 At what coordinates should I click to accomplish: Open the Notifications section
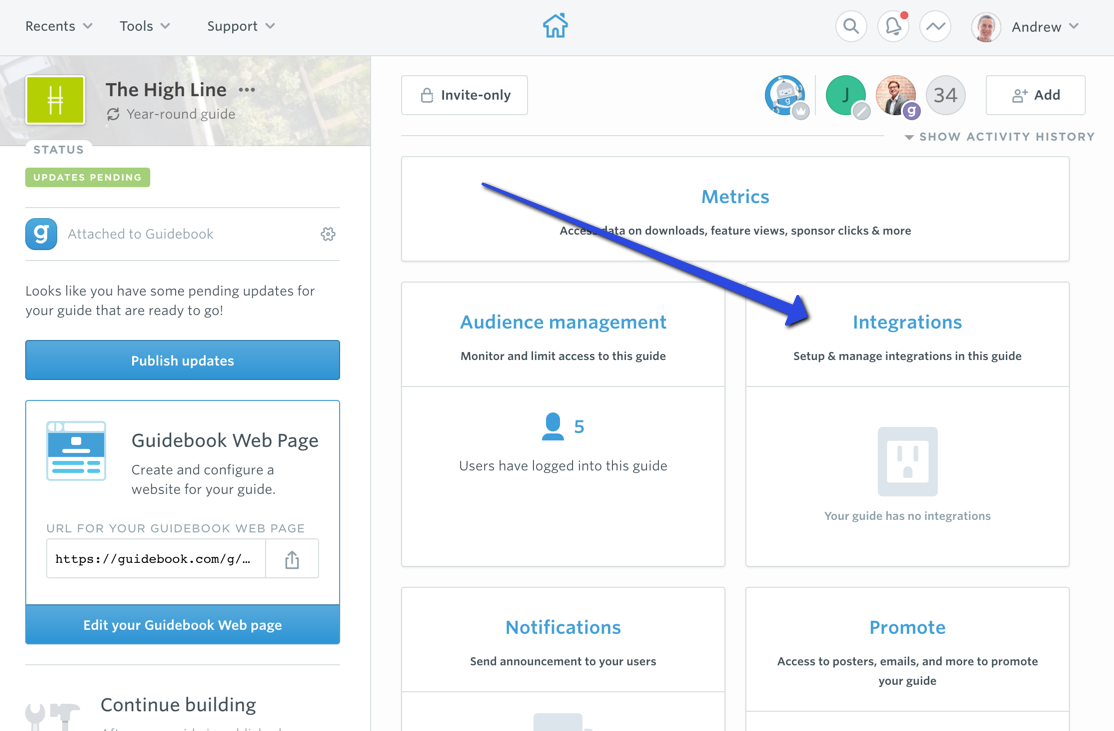pyautogui.click(x=563, y=627)
